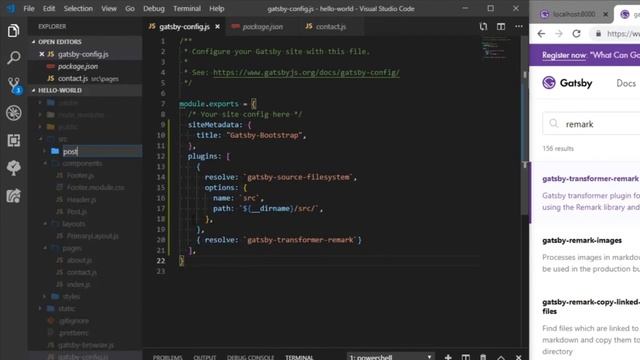
Task: Maximize terminal panel with chevron icon
Action: pos(501,357)
